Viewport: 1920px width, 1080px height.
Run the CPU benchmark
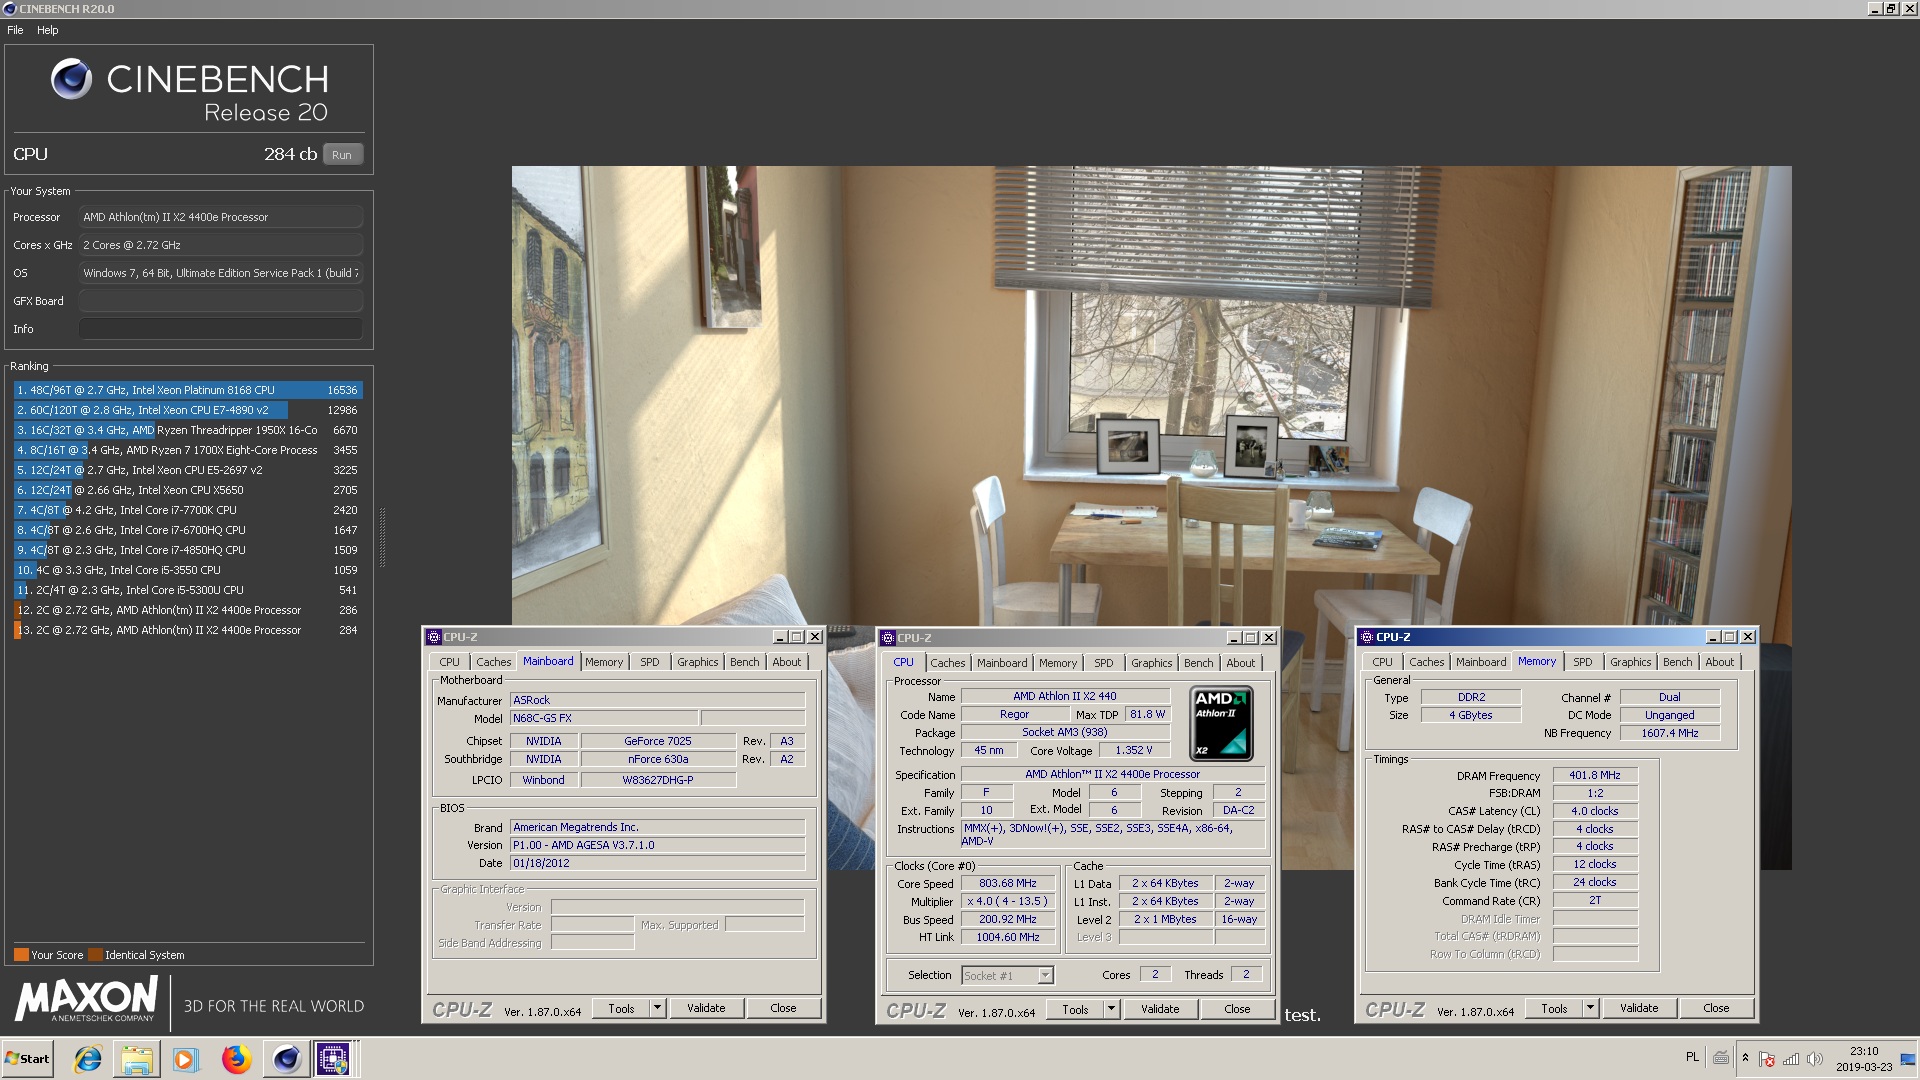pyautogui.click(x=342, y=155)
